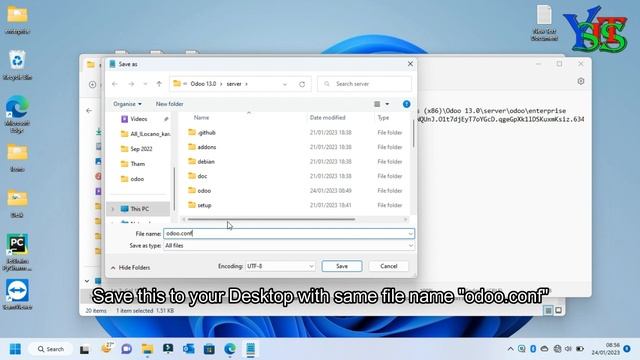Click the Save button
This screenshot has width=640, height=360.
[x=342, y=266]
